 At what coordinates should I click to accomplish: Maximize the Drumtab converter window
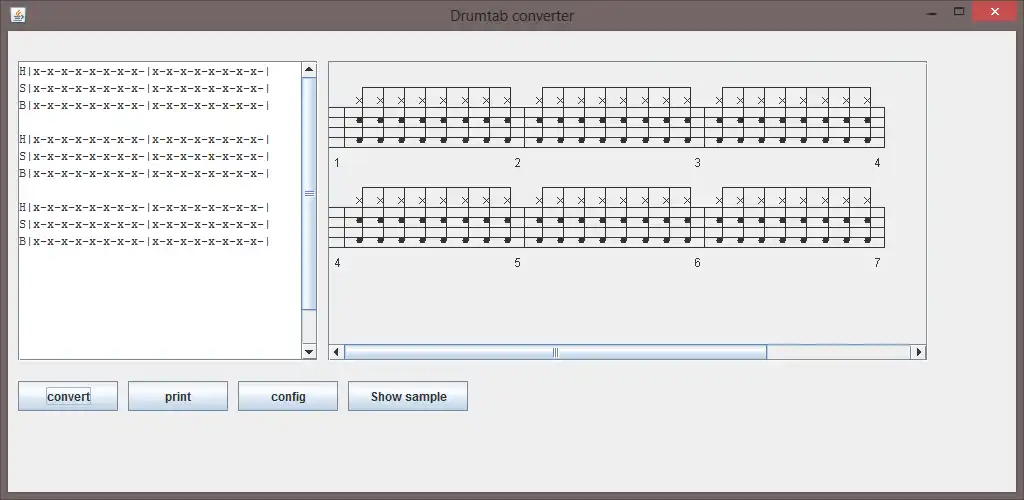click(959, 11)
